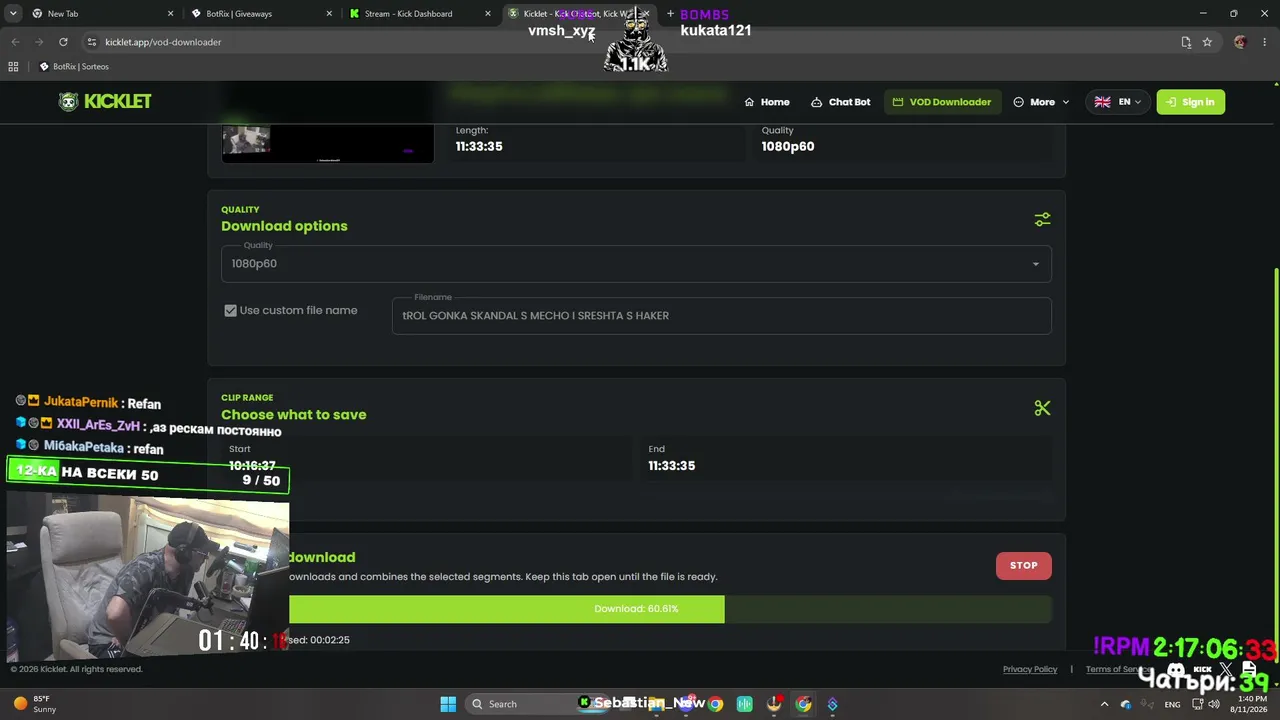Close the Stream - Kick Dashboard tab

pos(488,14)
